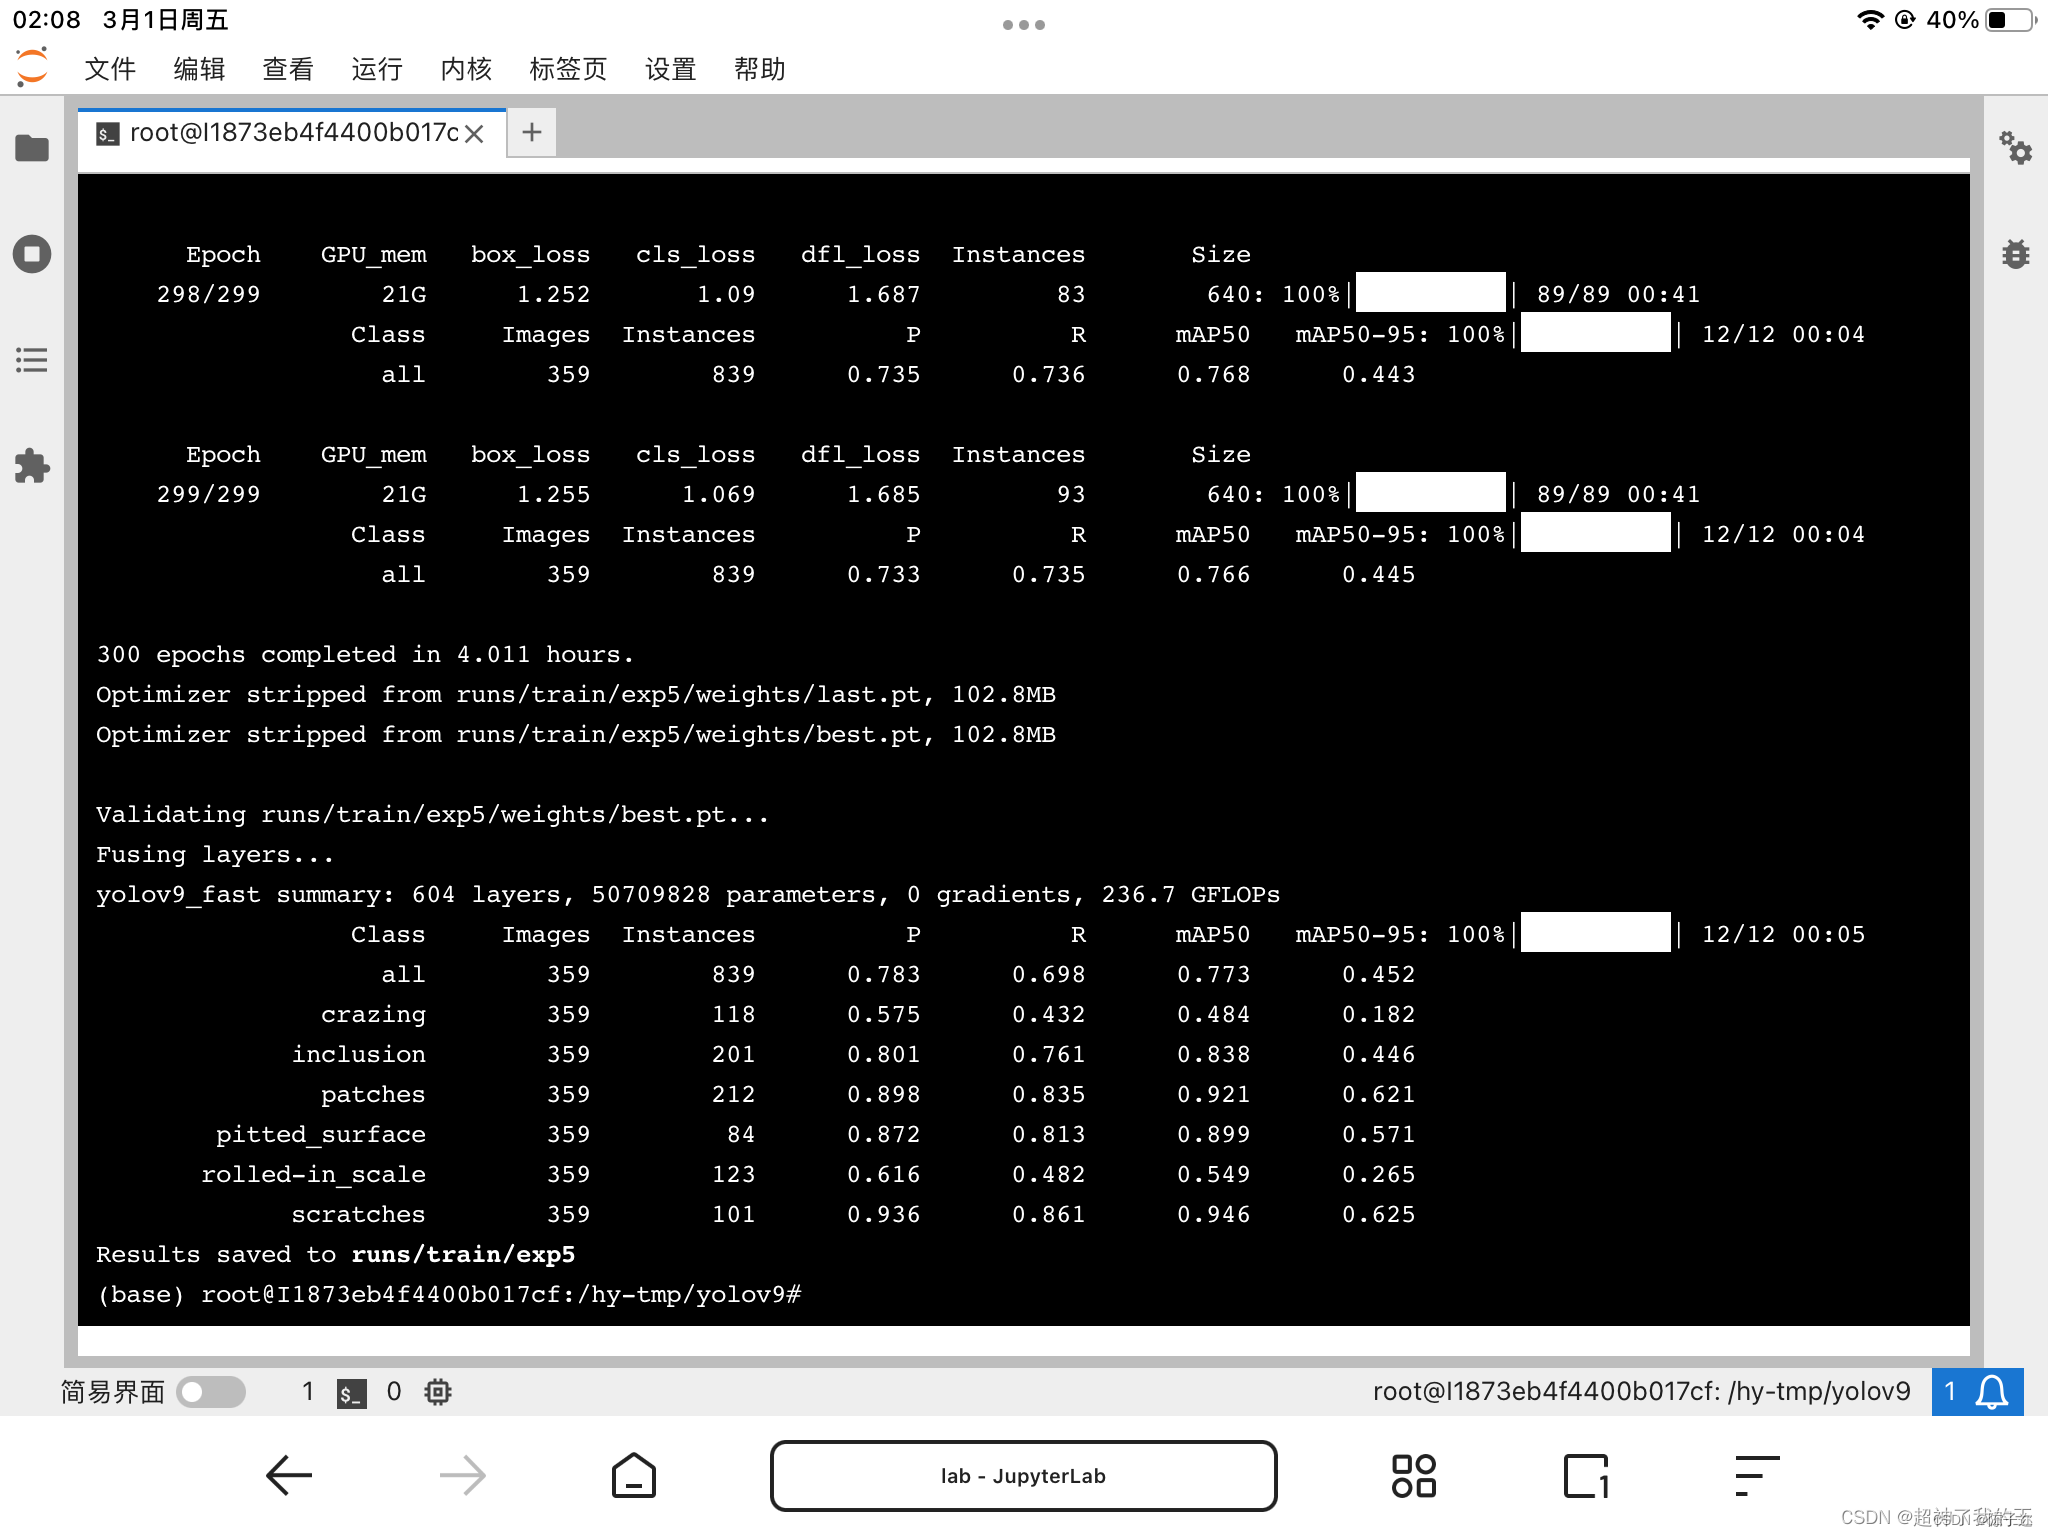Open the property inspector gears icon
The width and height of the screenshot is (2048, 1536).
tap(2015, 150)
